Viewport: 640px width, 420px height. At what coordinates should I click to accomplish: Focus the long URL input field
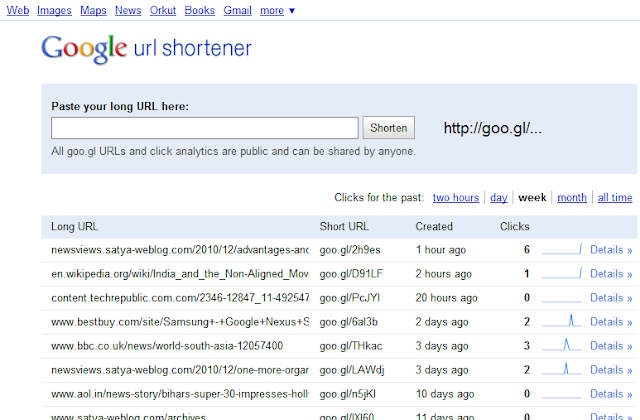click(205, 128)
